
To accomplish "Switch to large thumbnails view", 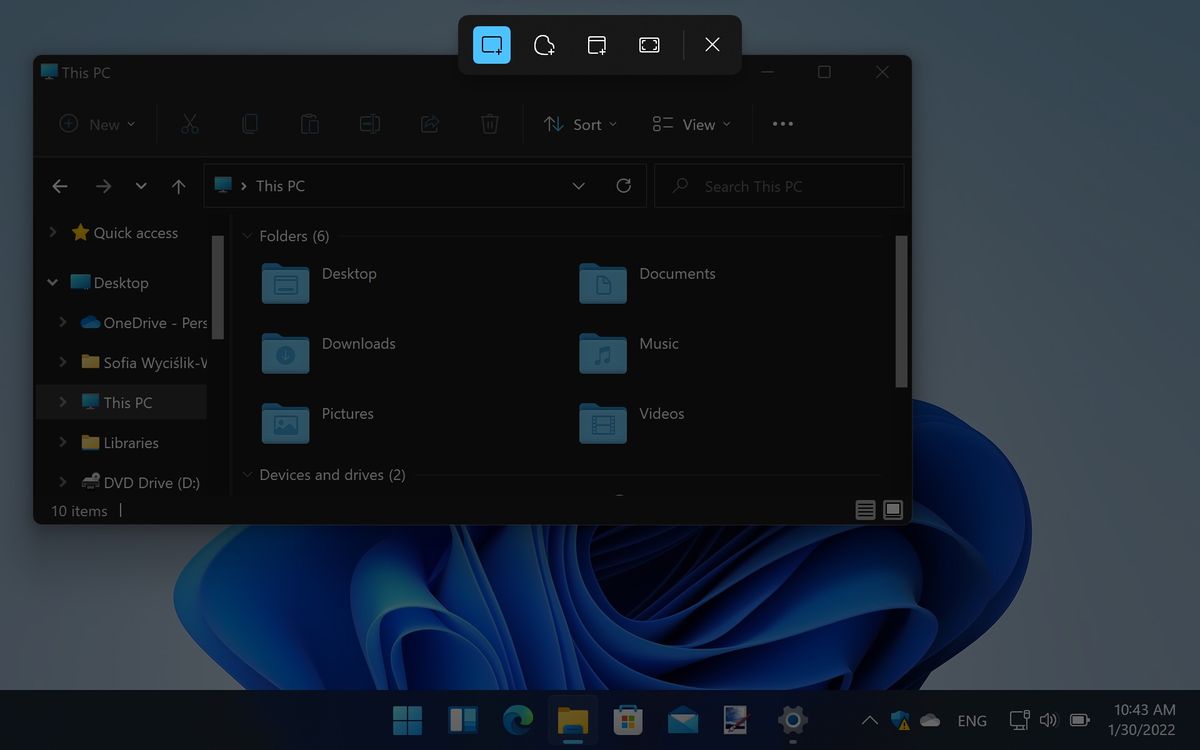I will click(893, 510).
